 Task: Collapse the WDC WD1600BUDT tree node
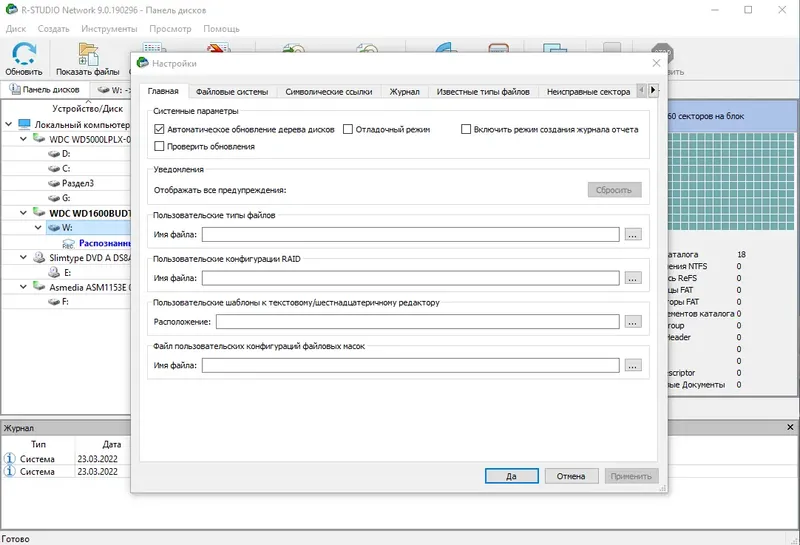(23, 213)
